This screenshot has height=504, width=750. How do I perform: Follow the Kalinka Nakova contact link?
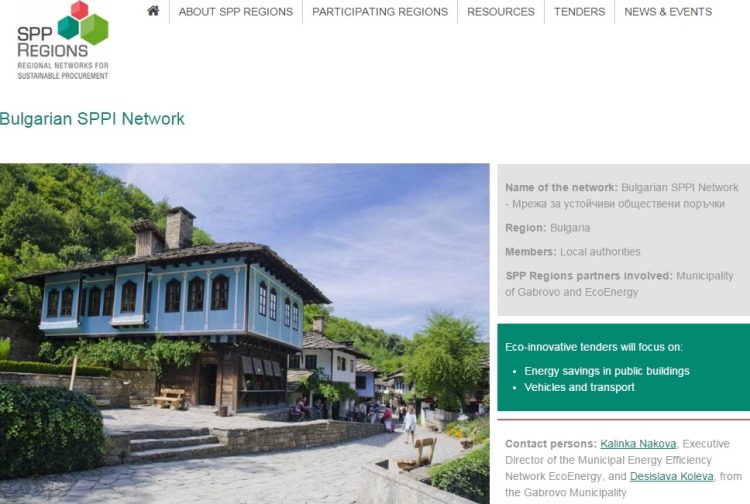pos(638,444)
